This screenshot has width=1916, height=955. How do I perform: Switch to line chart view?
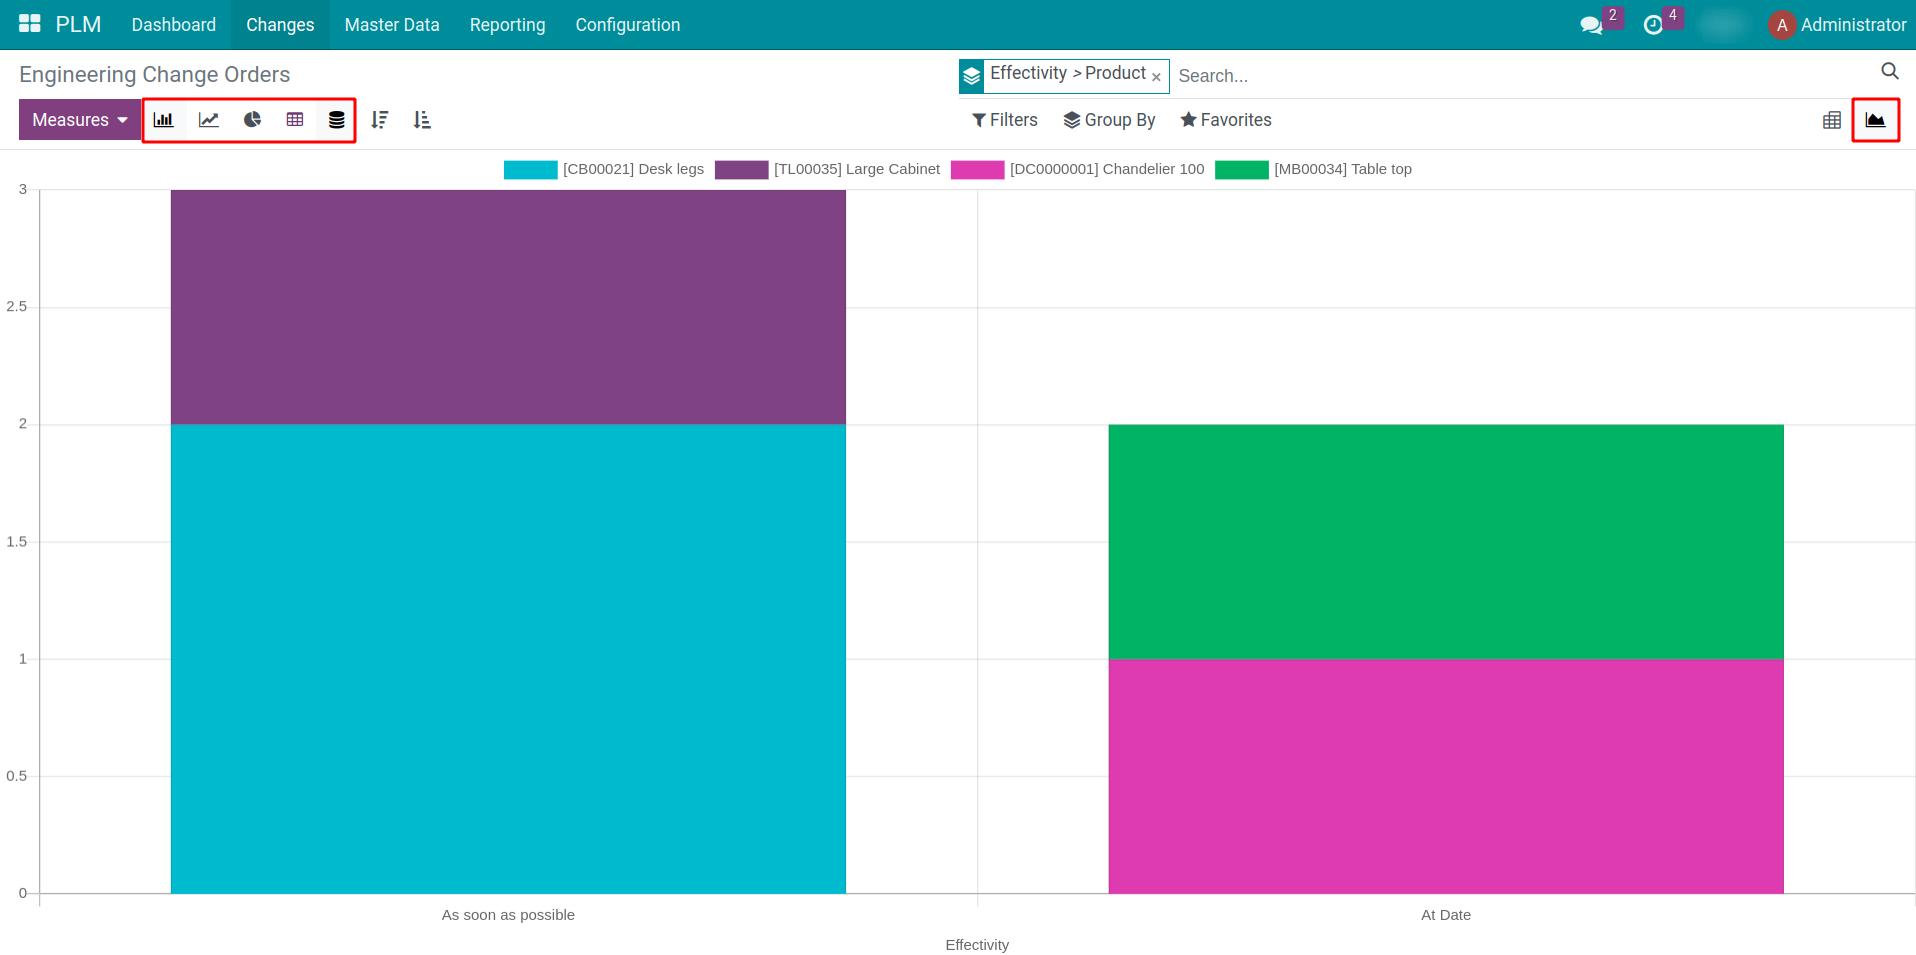coord(209,120)
